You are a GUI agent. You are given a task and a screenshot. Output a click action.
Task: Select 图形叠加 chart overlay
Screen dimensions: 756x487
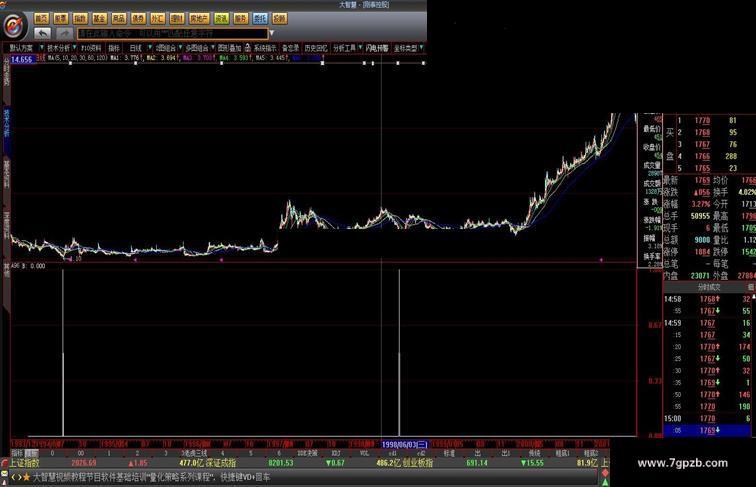[230, 48]
